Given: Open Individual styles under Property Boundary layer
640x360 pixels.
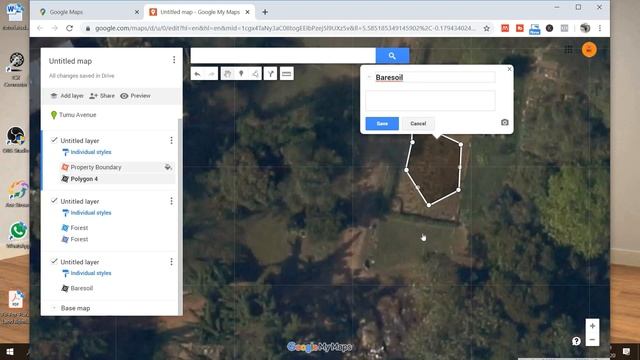Looking at the screenshot, I should coord(91,152).
